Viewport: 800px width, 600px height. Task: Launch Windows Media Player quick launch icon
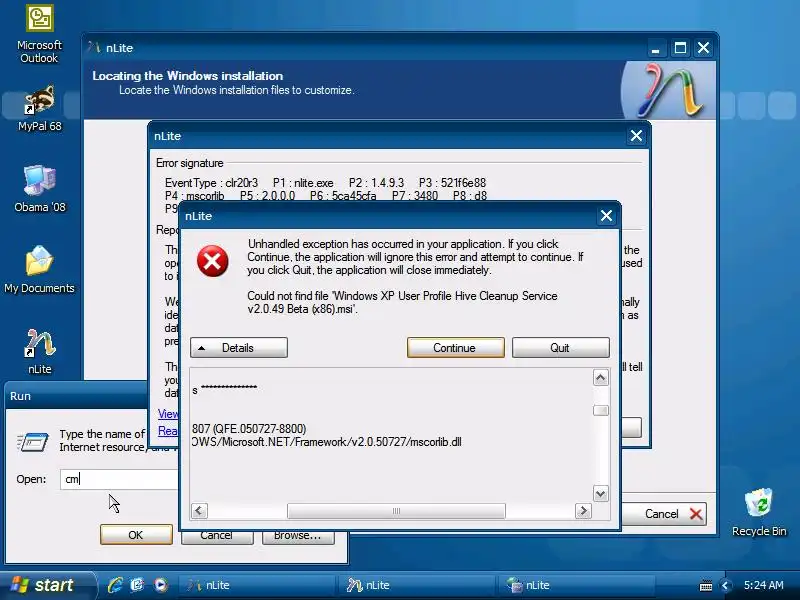(160, 585)
